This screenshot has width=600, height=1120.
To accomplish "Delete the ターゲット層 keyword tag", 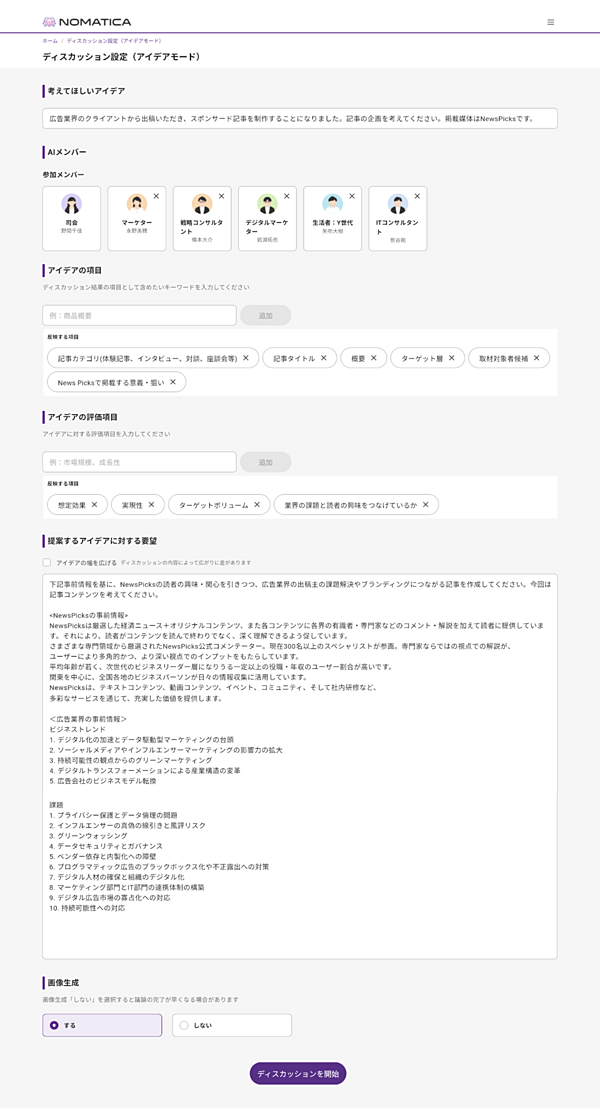I will tap(451, 358).
